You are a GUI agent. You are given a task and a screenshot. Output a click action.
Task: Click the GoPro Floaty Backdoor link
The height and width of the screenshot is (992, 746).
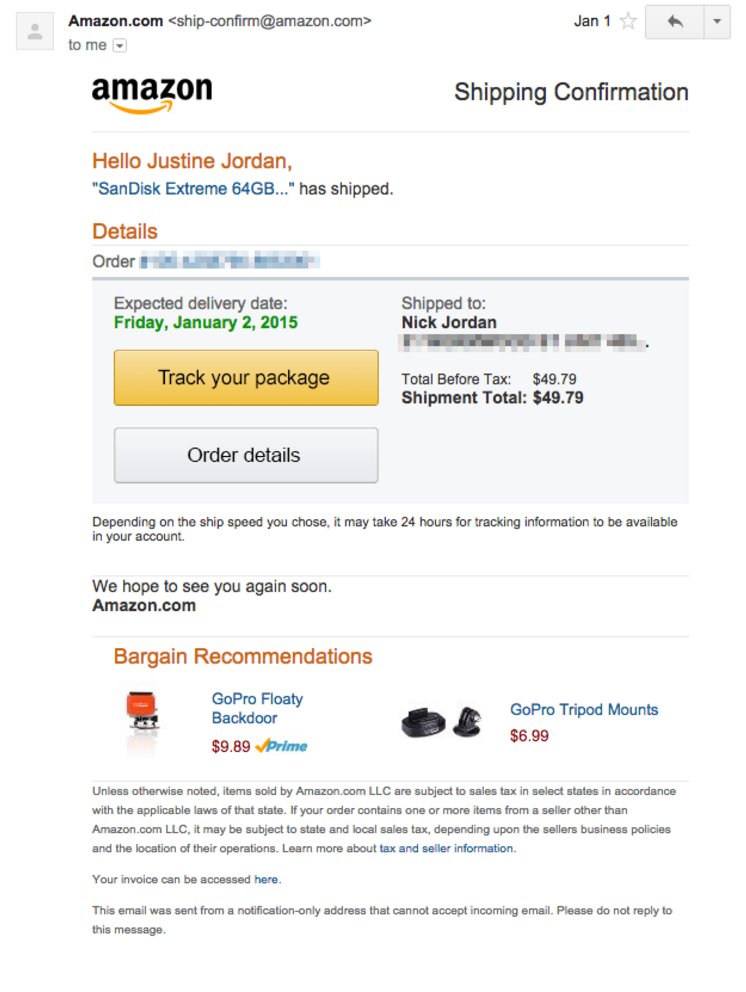click(256, 708)
